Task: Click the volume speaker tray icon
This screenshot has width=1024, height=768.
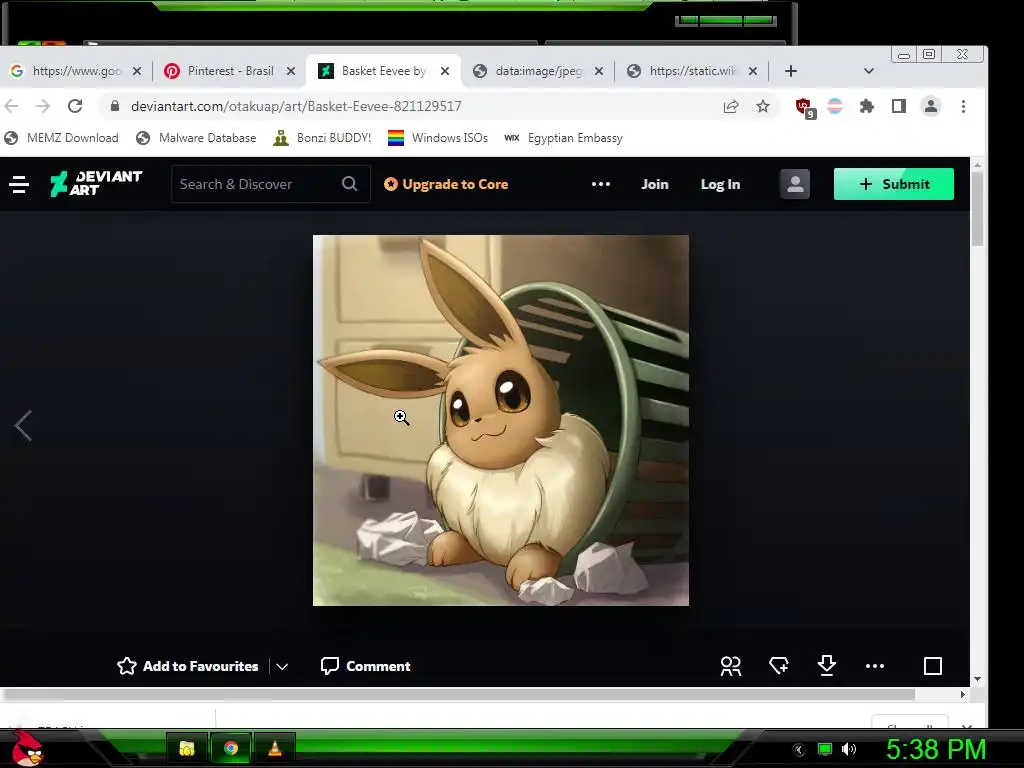Action: (x=848, y=749)
